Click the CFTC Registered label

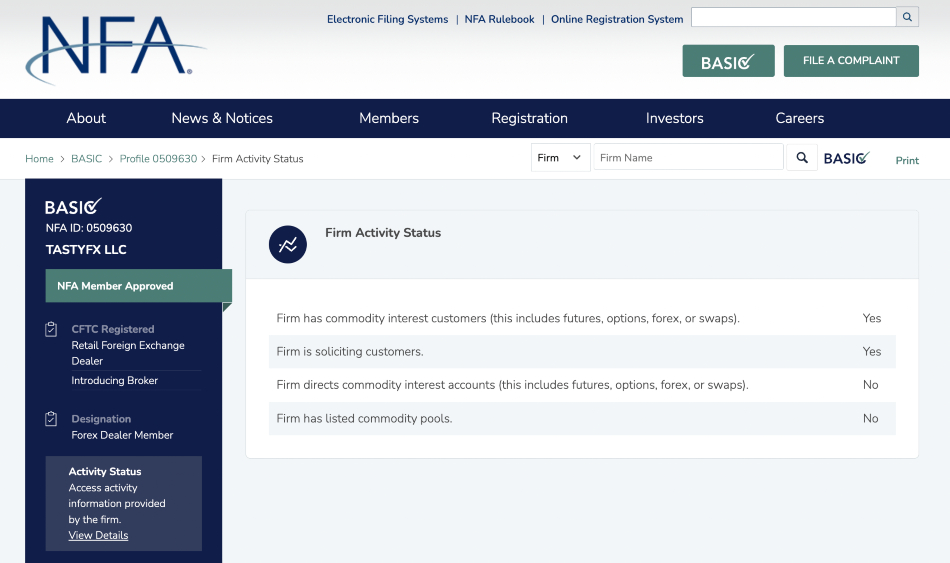point(113,329)
